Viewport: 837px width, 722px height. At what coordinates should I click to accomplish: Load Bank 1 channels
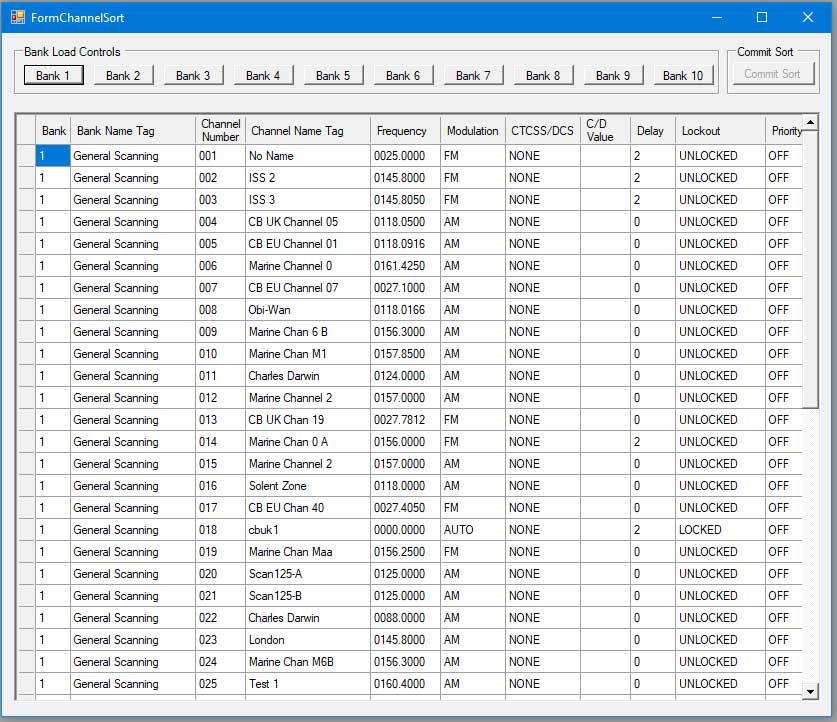[53, 75]
